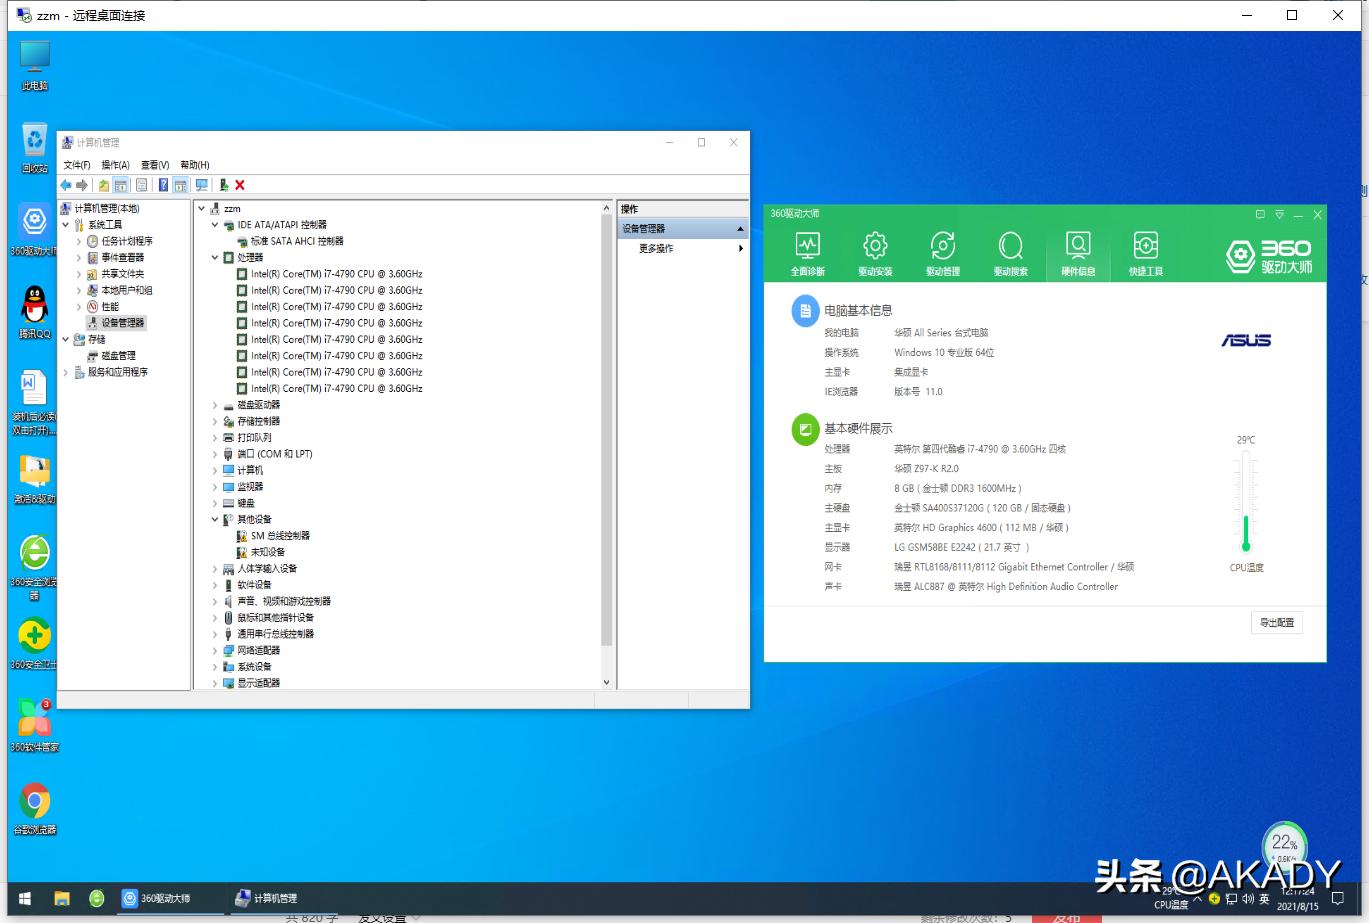Viewport: 1369px width, 923px height.
Task: Collapse the 其他设备 branch
Action: point(215,520)
